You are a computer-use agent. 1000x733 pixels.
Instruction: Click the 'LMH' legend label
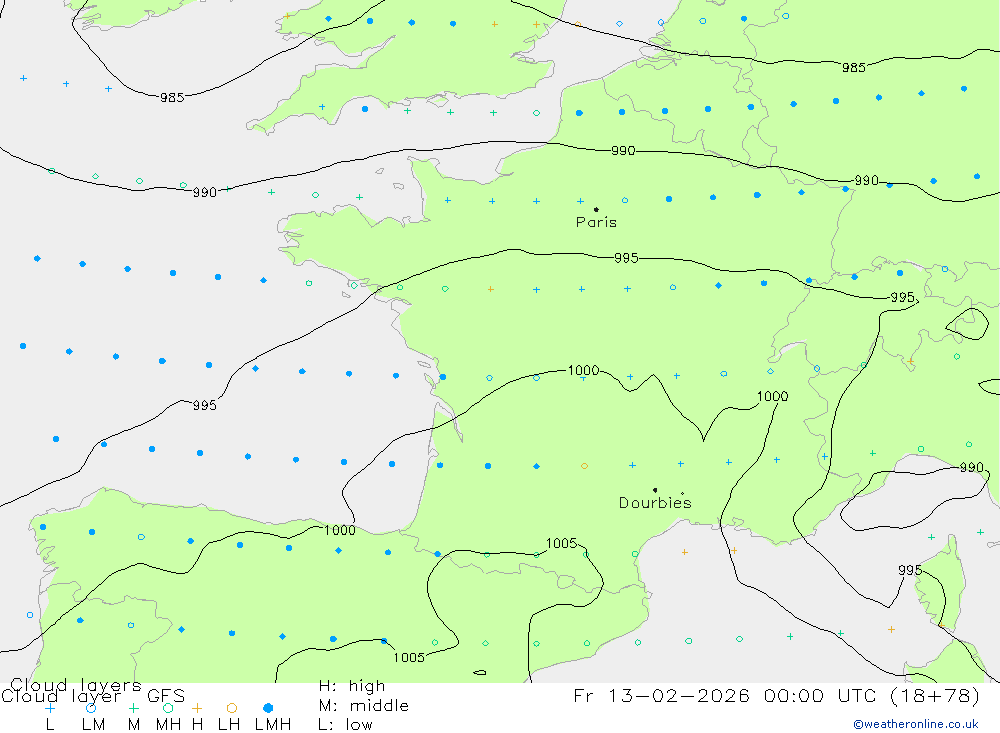coord(273,725)
